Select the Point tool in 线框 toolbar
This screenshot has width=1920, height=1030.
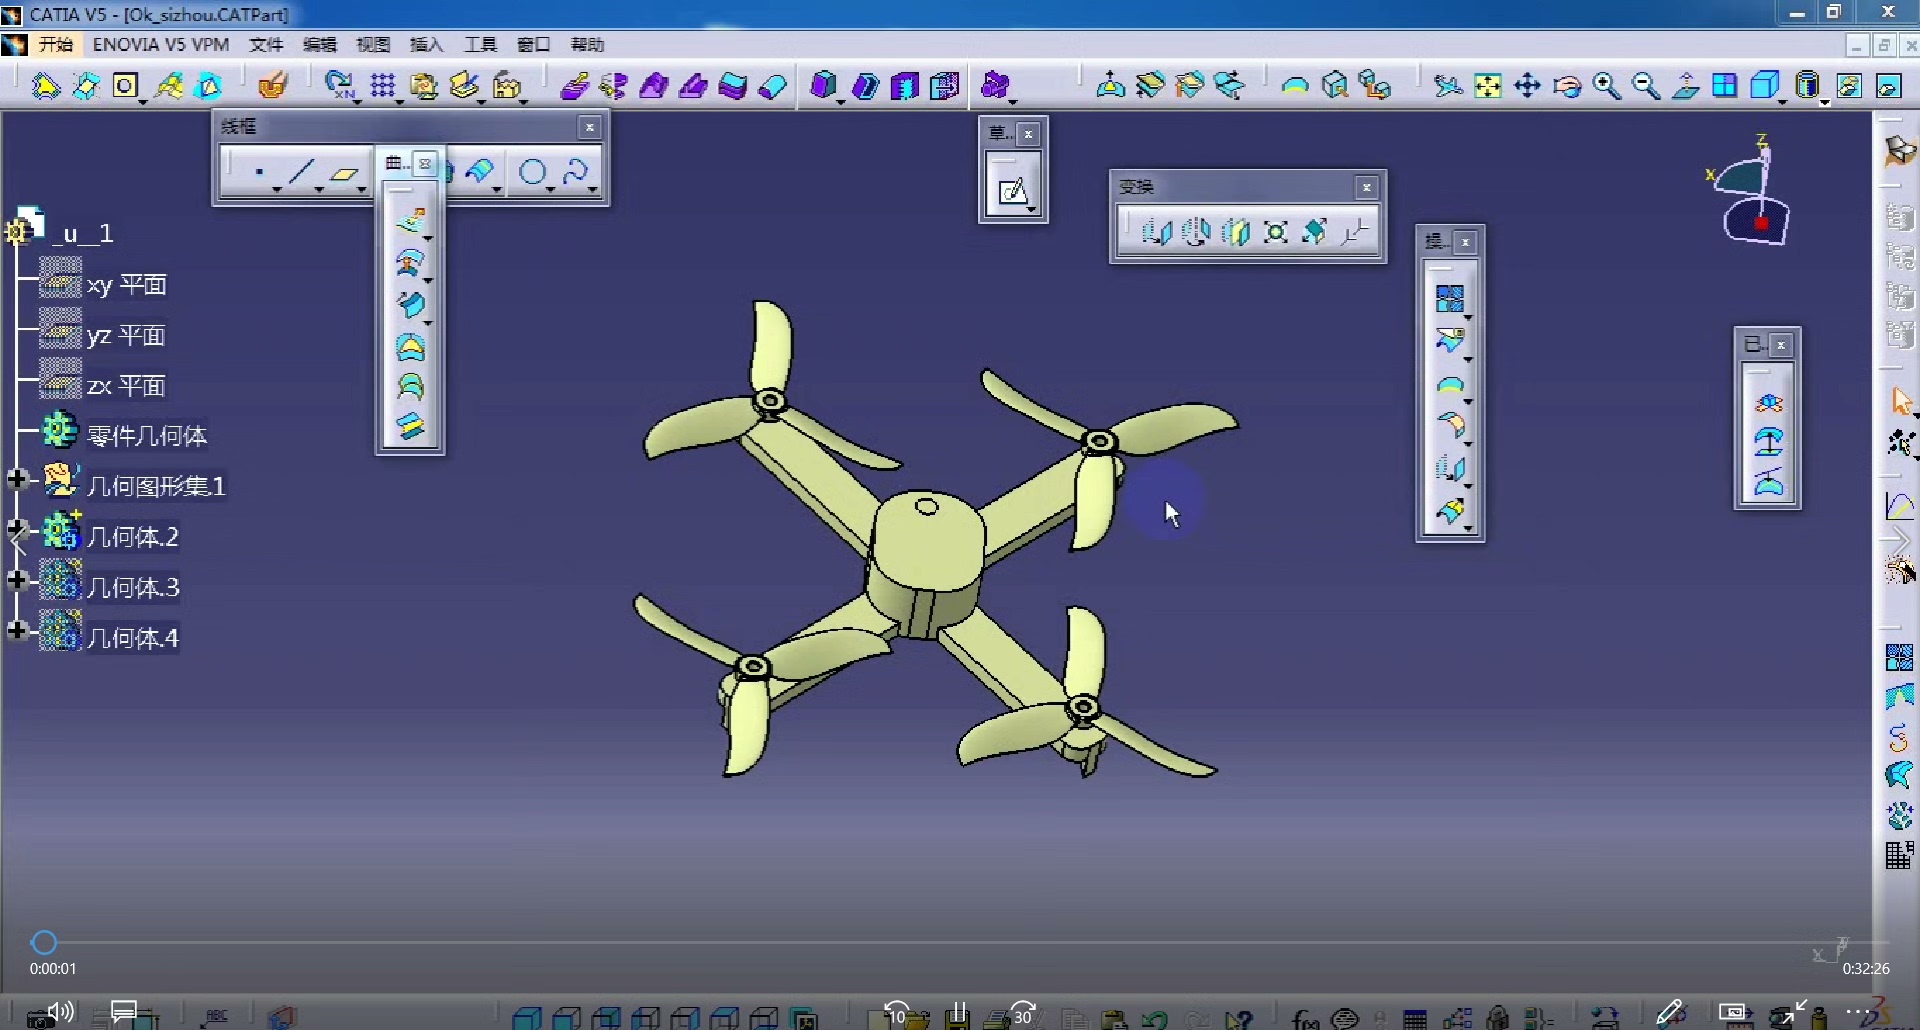(258, 172)
